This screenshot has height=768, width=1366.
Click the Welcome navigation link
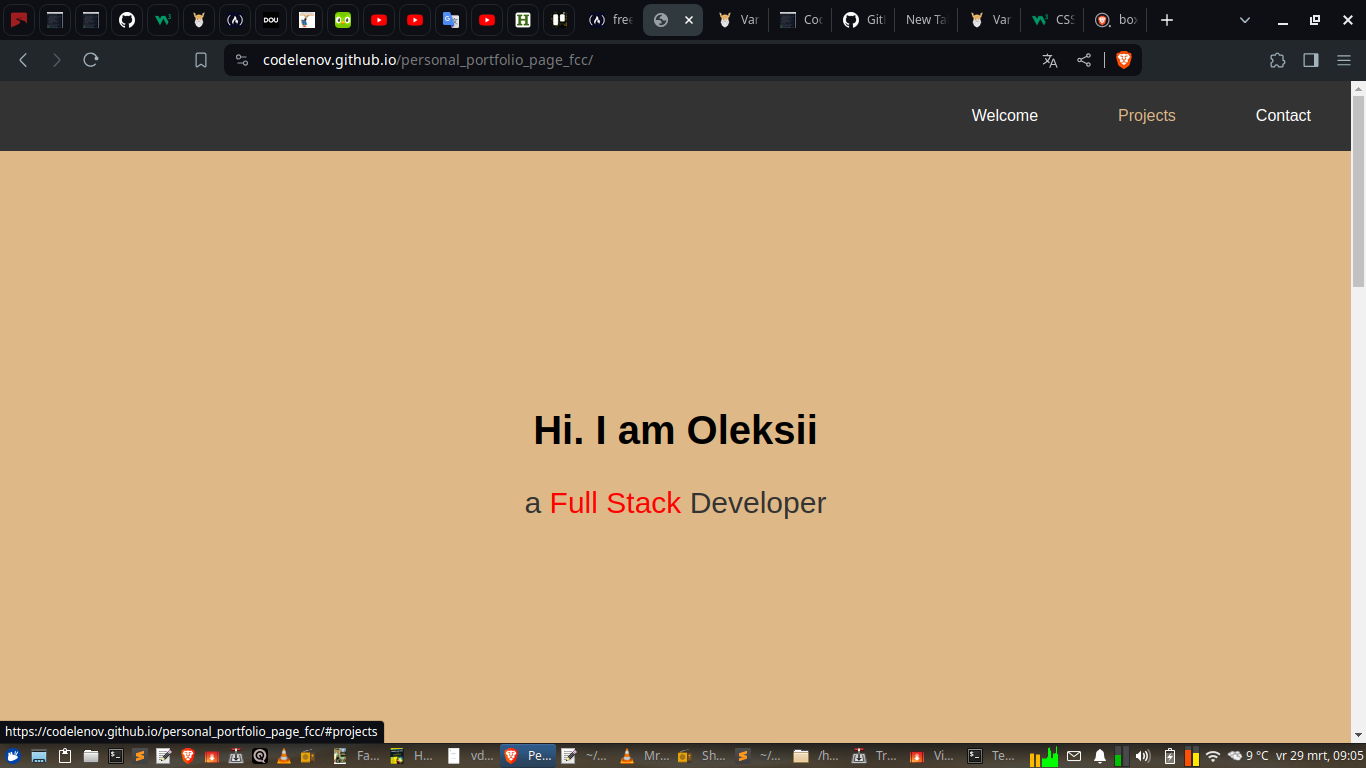pyautogui.click(x=1004, y=116)
